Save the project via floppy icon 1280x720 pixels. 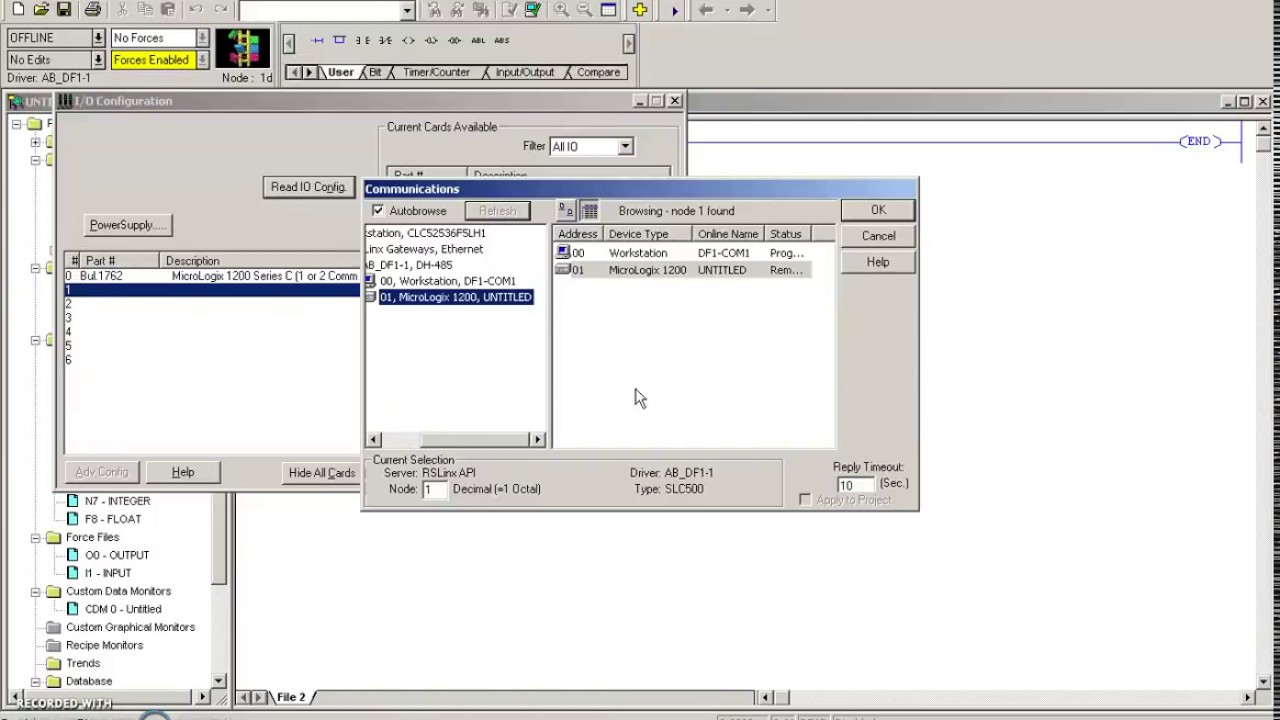coord(64,10)
